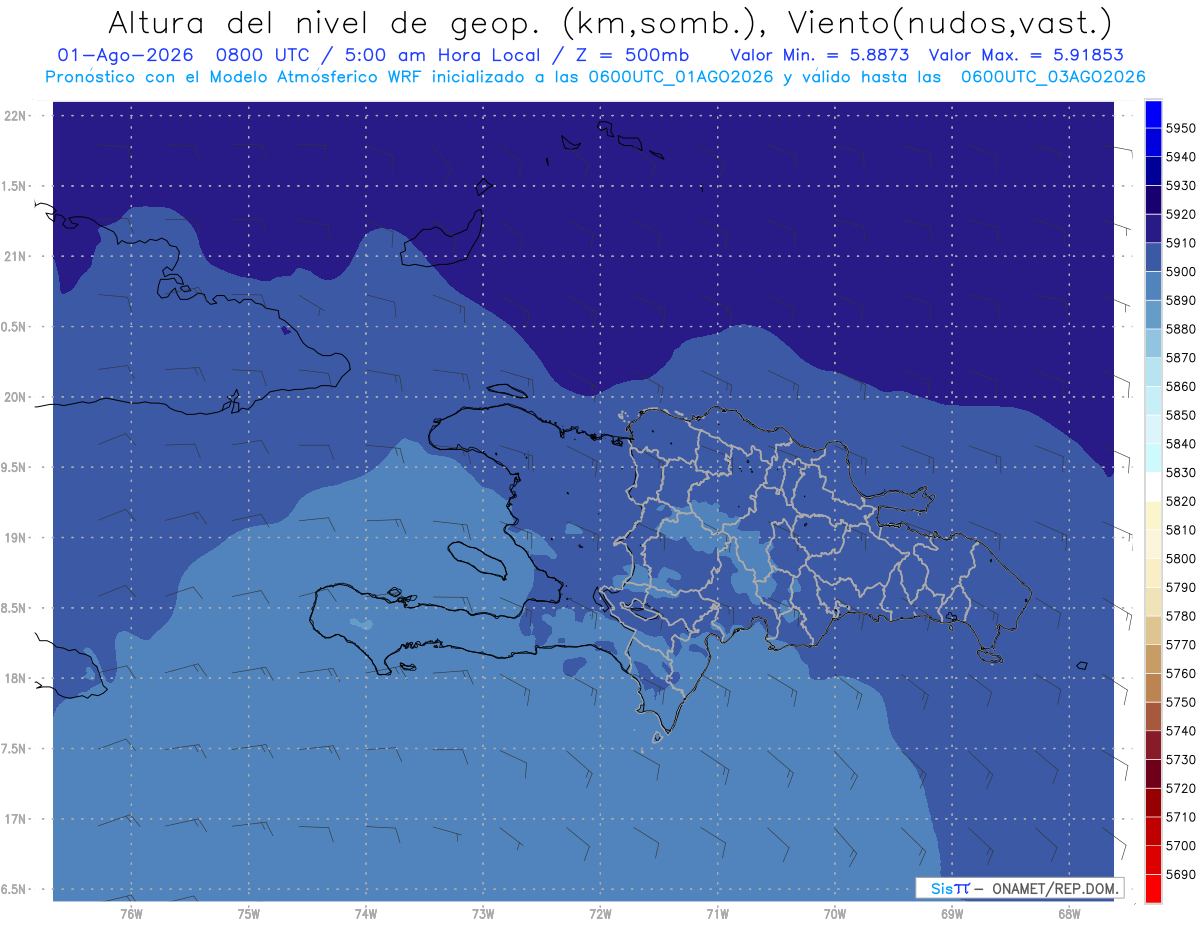The image size is (1200, 927).
Task: Click the '19N' latitude label
Action: pyautogui.click(x=16, y=538)
